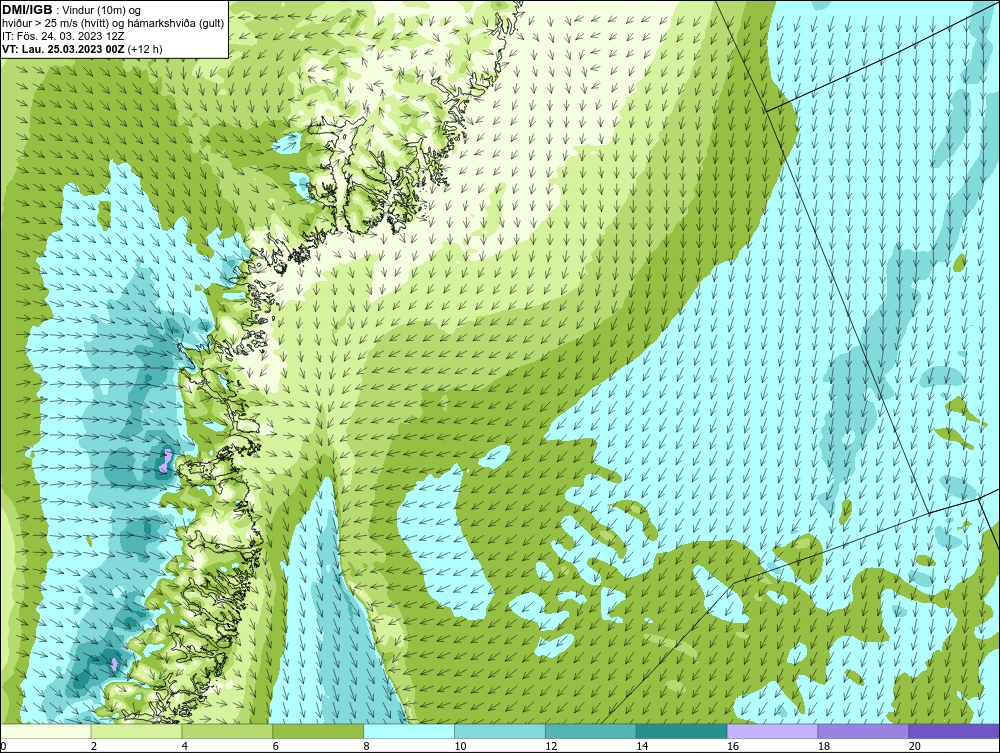Click the 2–4 m/s light green legend swatch
This screenshot has height=753, width=1000.
[136, 731]
